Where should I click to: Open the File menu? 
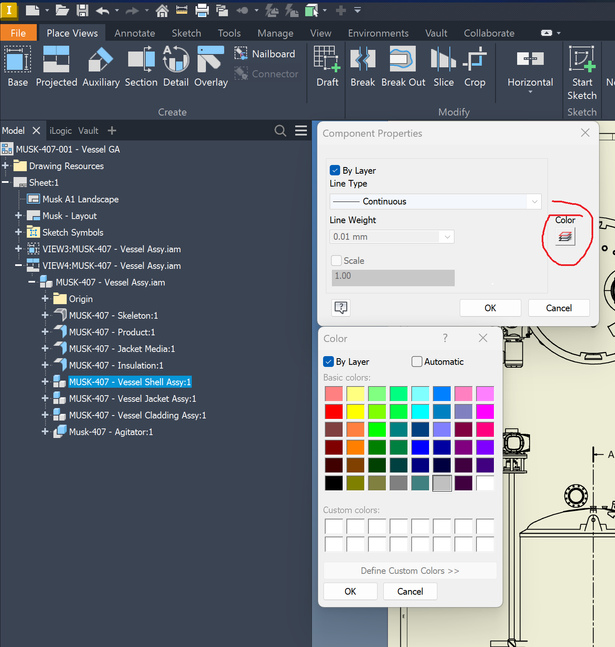18,33
